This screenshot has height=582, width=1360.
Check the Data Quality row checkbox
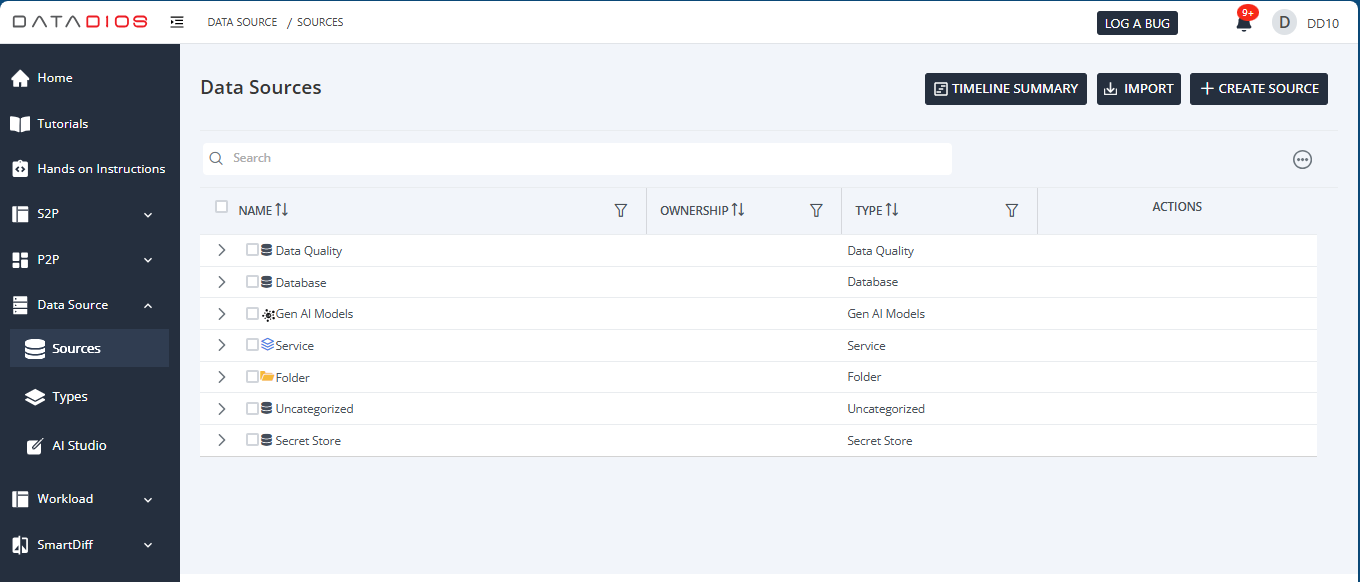(252, 250)
